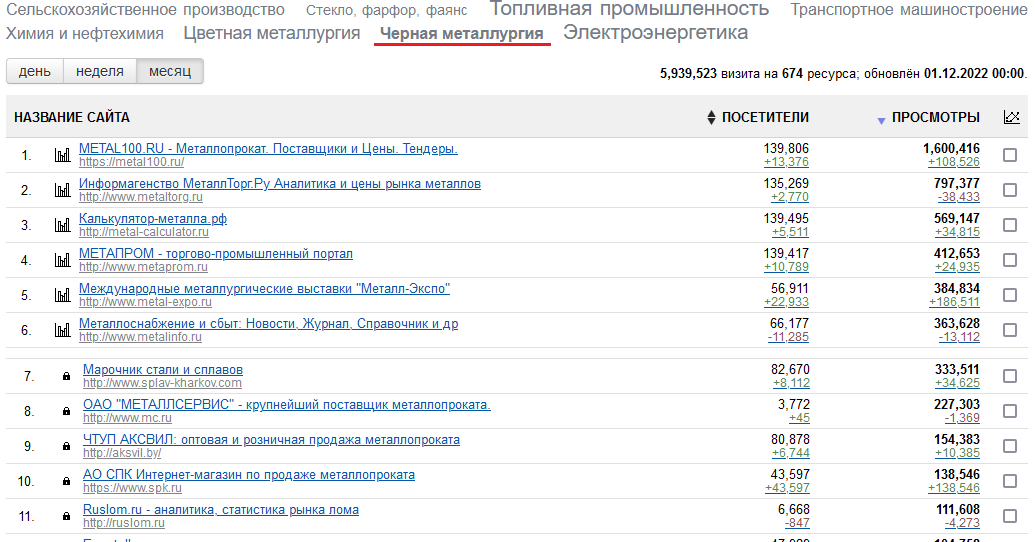Tick the checkbox for Металлоснабжение и сбыт
This screenshot has width=1035, height=542.
[1009, 330]
